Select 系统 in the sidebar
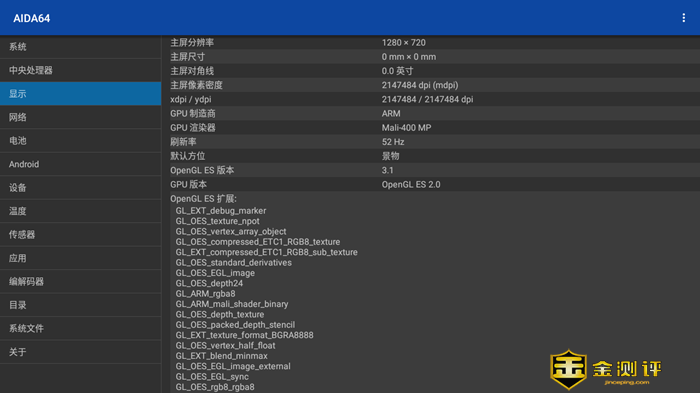 pyautogui.click(x=80, y=47)
